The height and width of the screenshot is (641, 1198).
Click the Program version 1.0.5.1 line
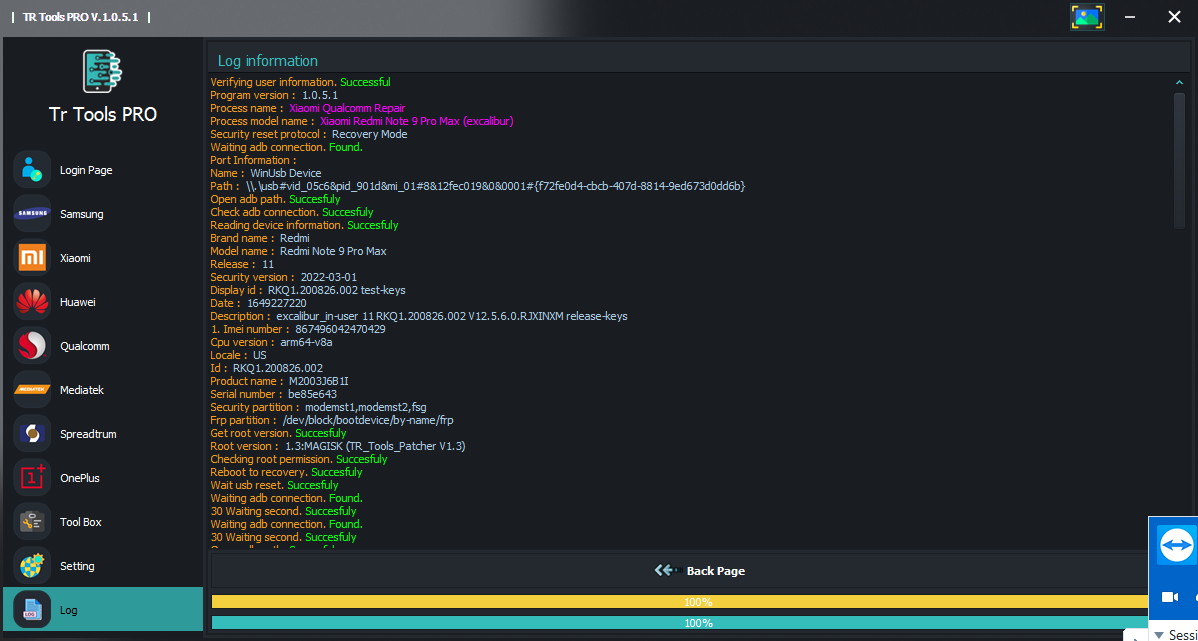[274, 95]
